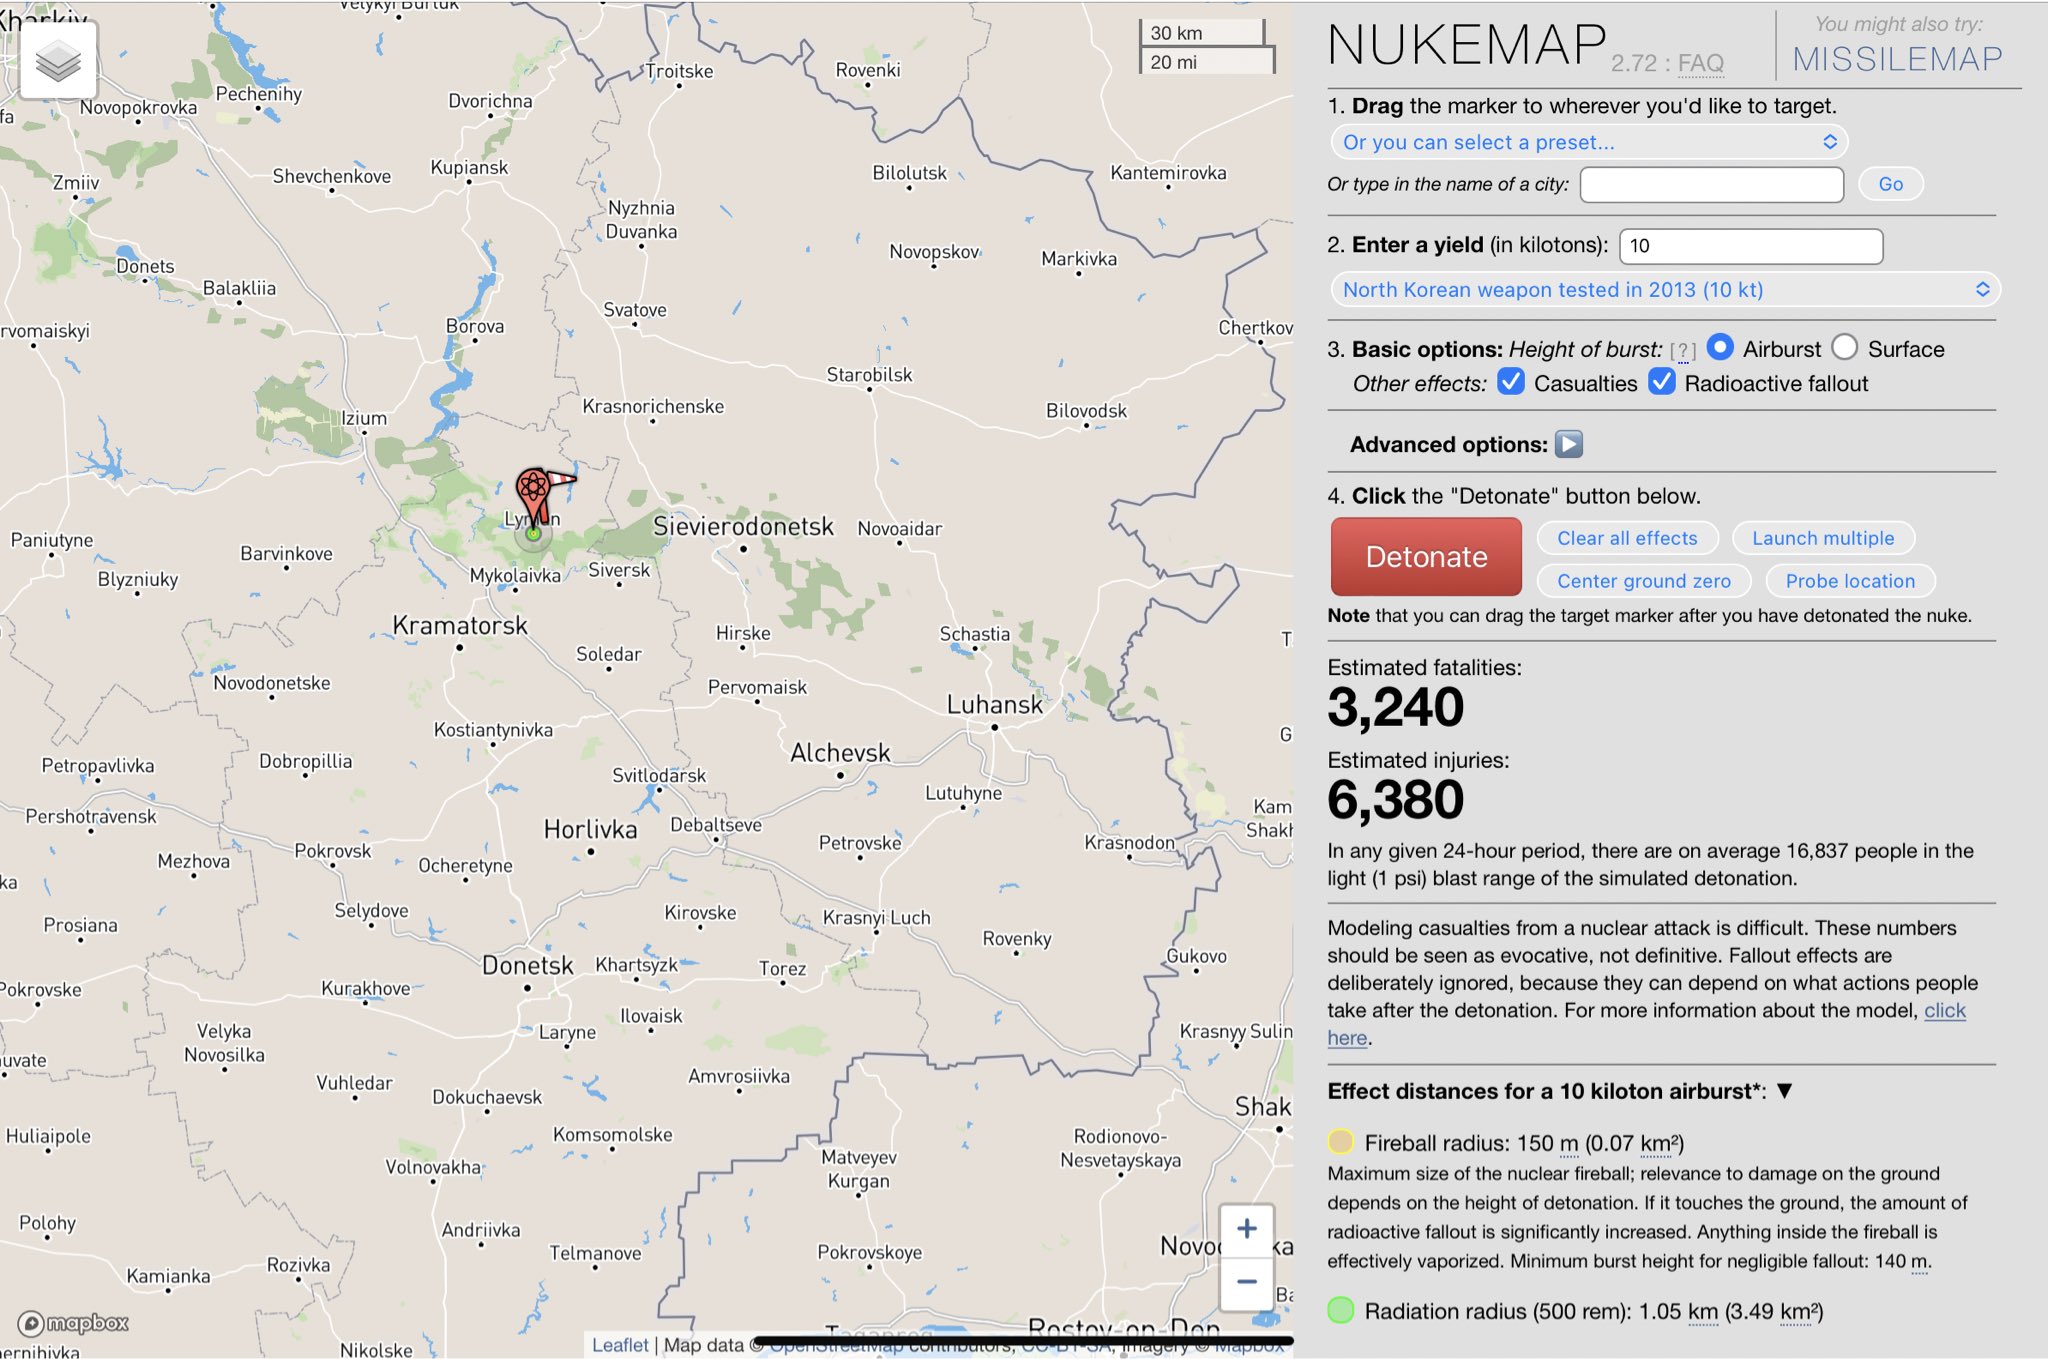Click the radiation radius green swatch
Viewport: 2048px width, 1359px height.
pos(1340,1310)
